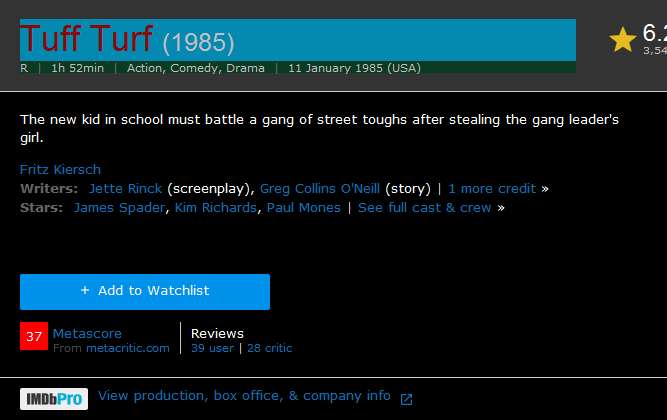This screenshot has width=667, height=420.
Task: Click the IMDbPro logo badge
Action: pos(54,399)
